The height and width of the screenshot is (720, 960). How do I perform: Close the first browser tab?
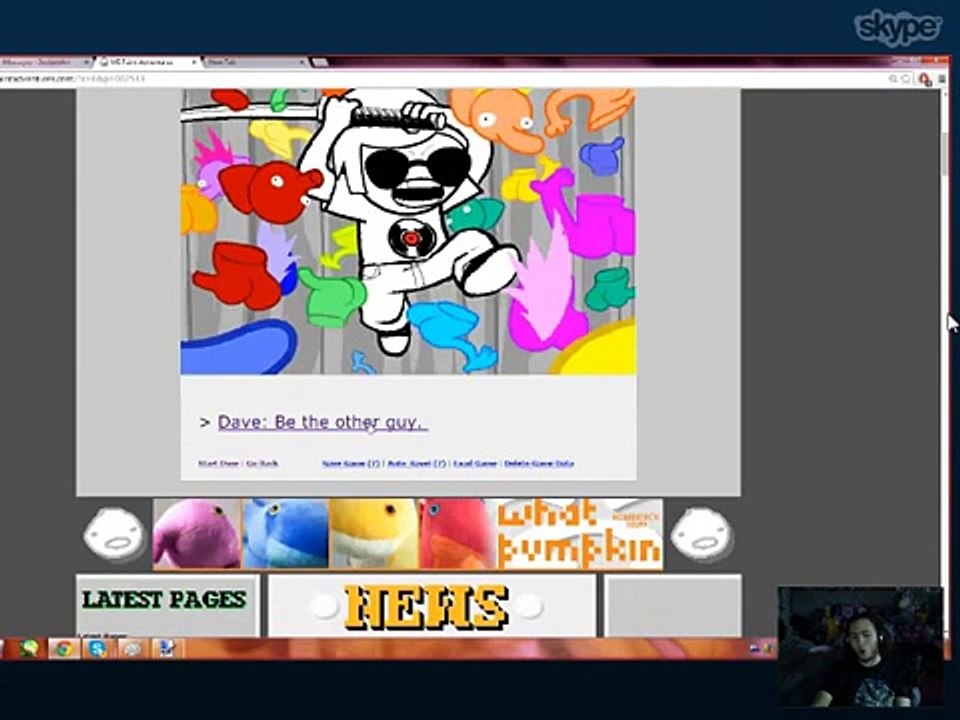87,62
